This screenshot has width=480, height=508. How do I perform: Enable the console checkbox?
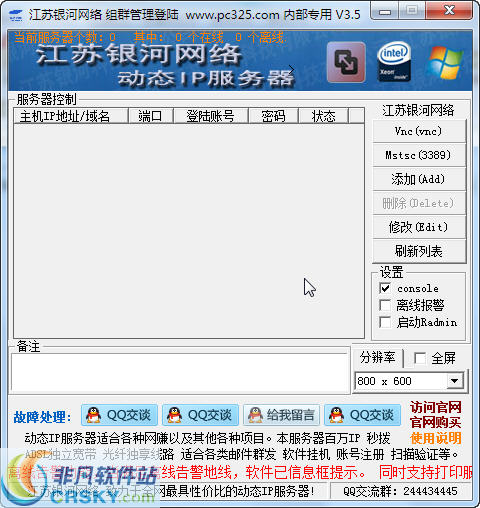(x=385, y=288)
